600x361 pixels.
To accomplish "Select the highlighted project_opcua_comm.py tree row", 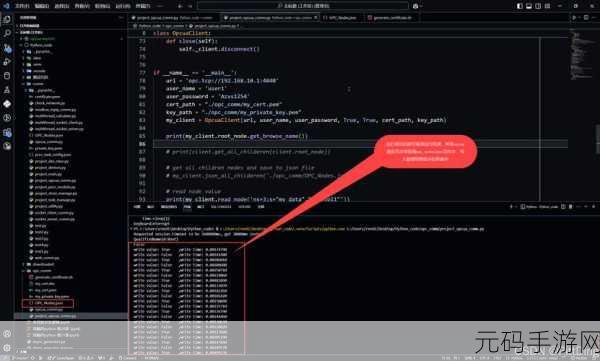I will tap(71, 316).
